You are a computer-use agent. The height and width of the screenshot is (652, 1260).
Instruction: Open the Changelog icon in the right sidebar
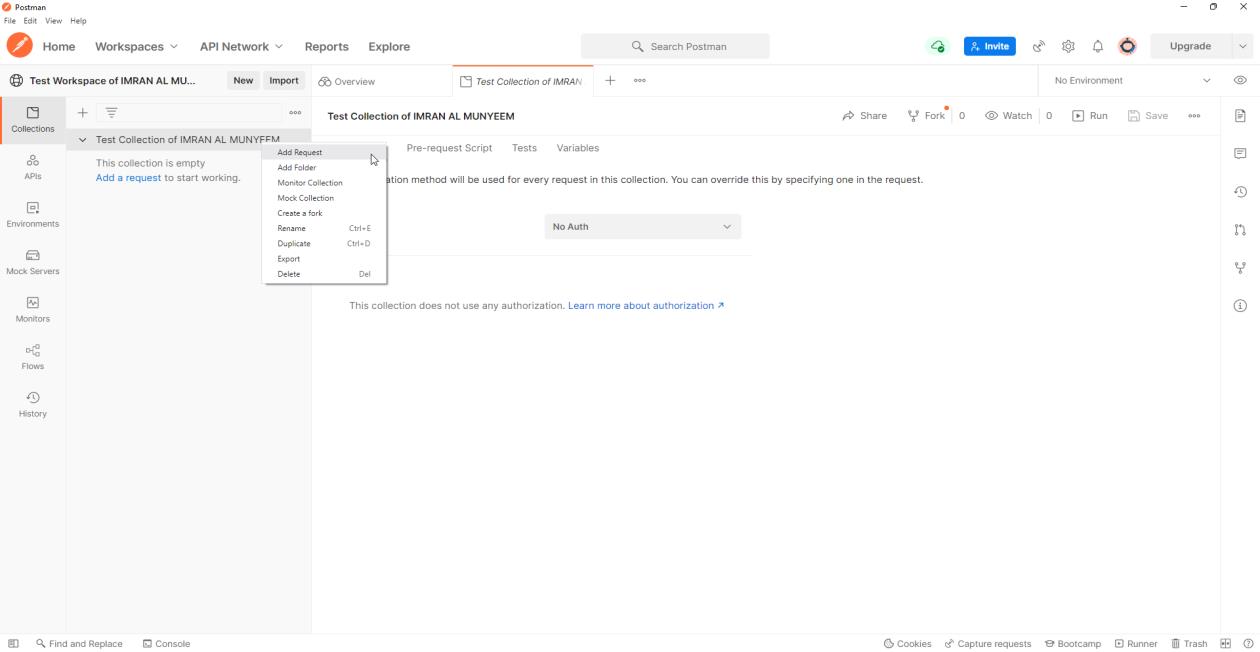[x=1240, y=192]
